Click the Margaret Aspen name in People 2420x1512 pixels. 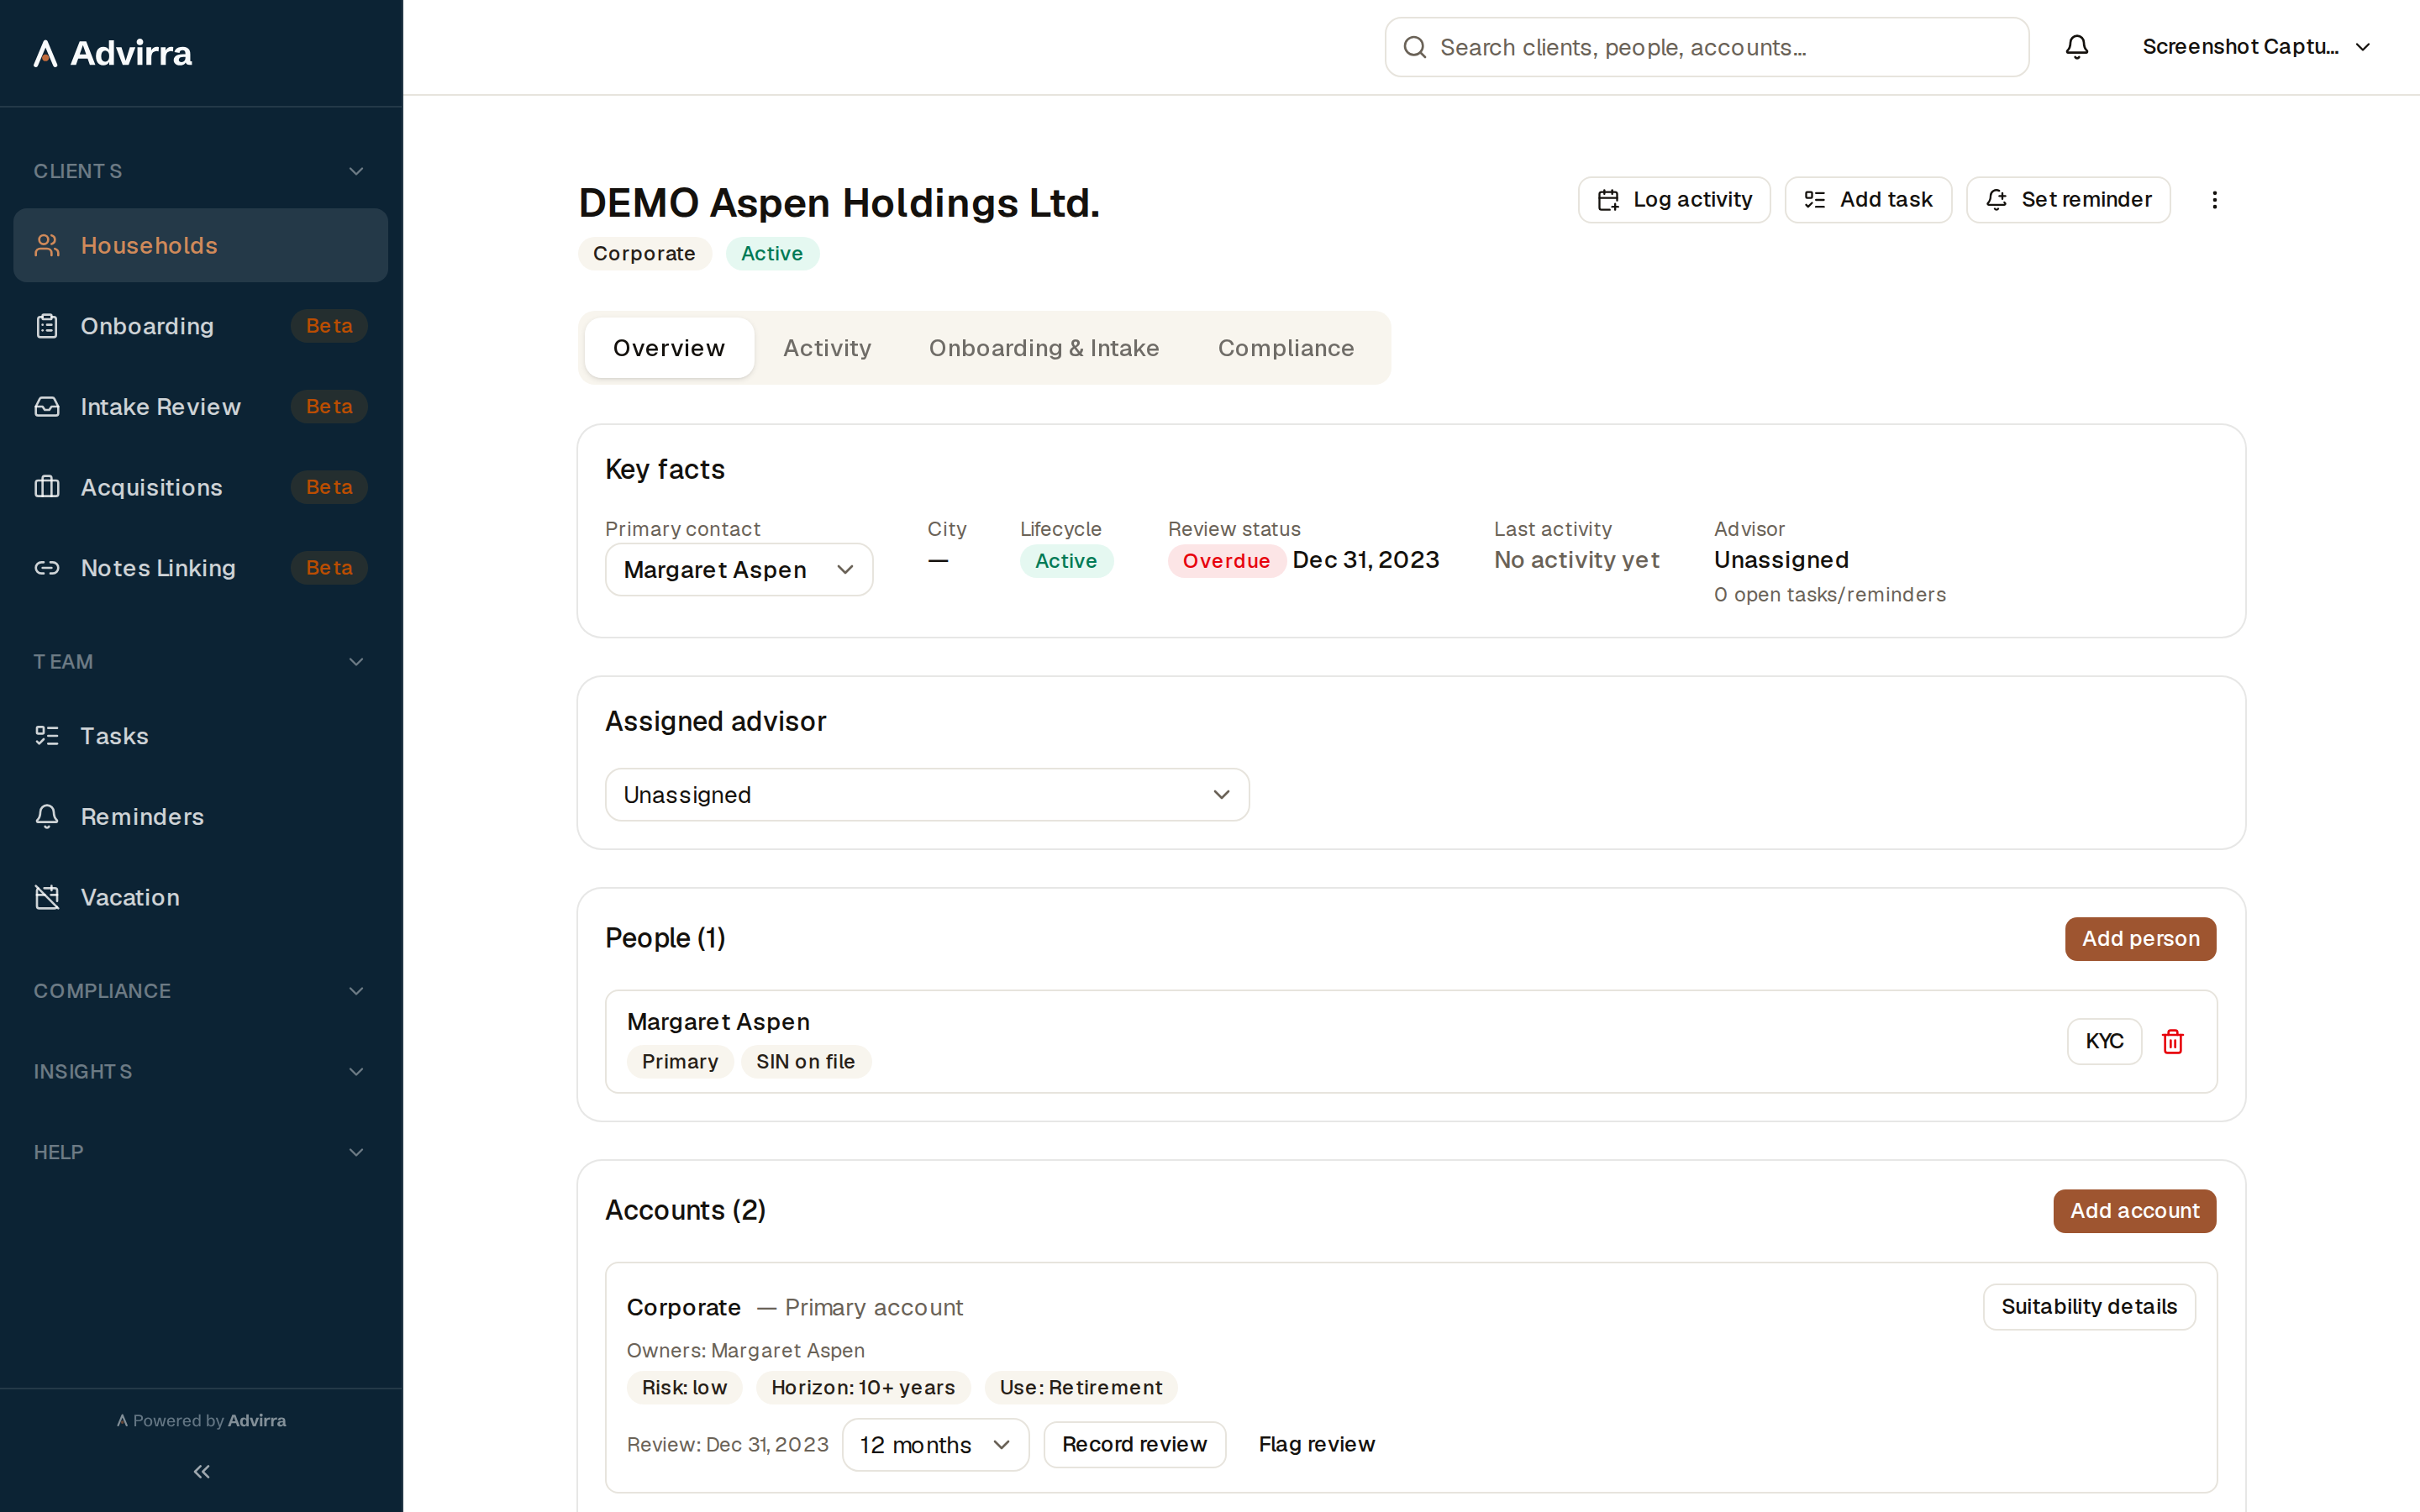coord(718,1022)
